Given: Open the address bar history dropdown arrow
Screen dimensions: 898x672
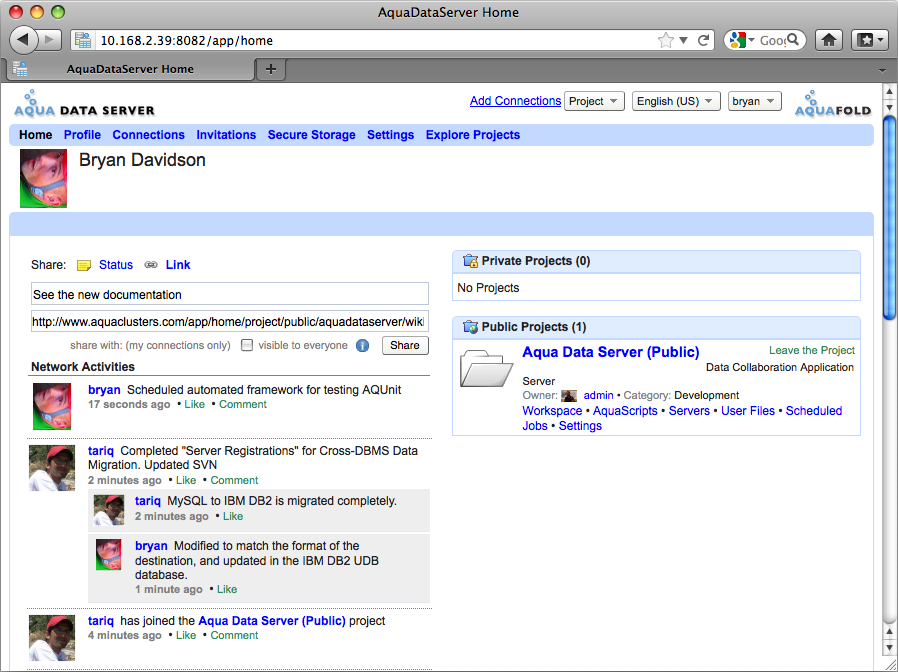Looking at the screenshot, I should pos(683,40).
